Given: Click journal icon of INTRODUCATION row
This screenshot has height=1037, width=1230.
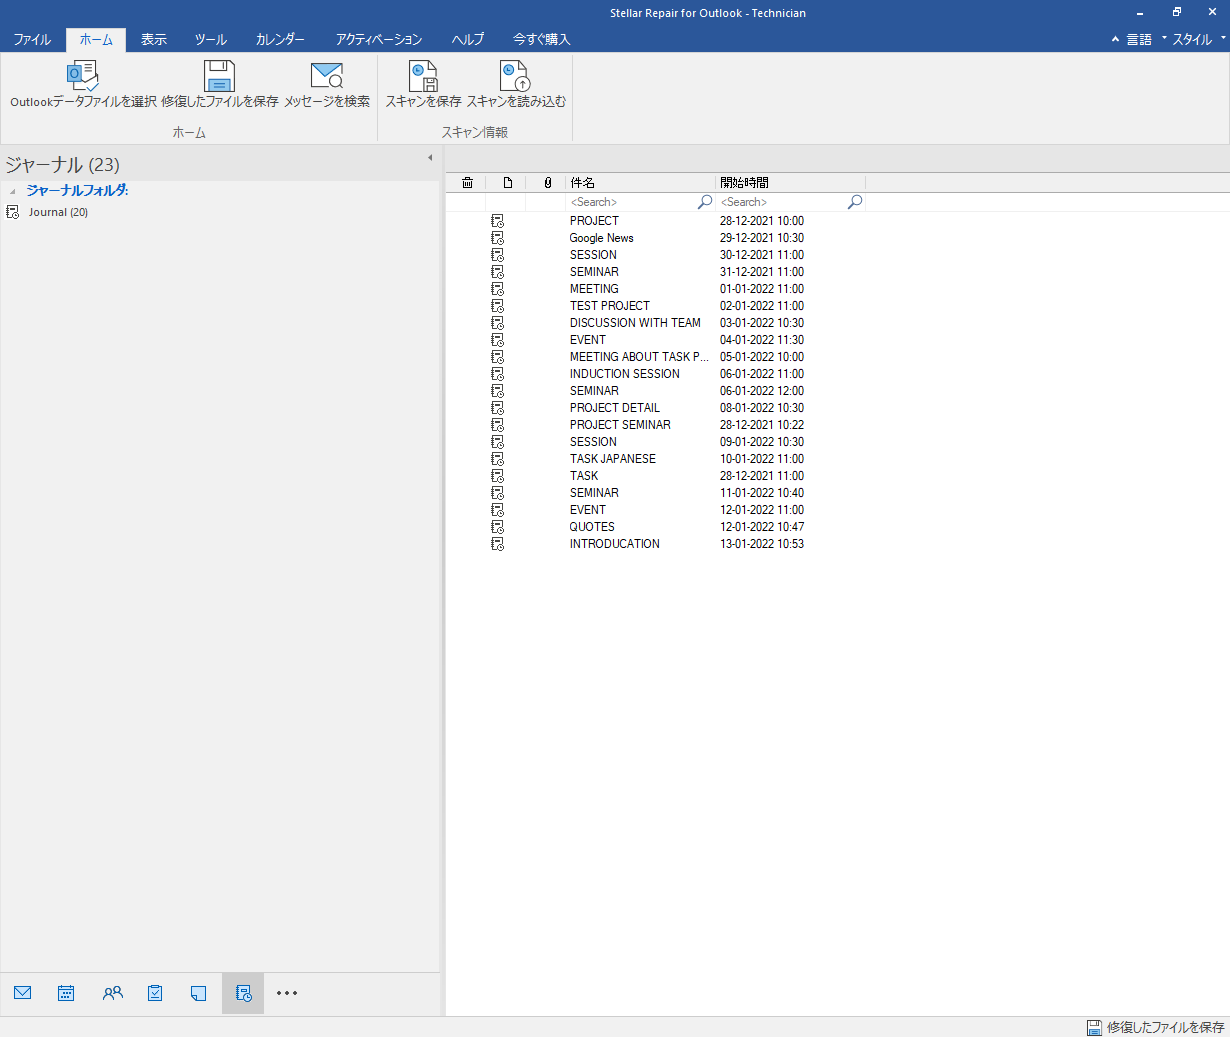Looking at the screenshot, I should point(497,544).
